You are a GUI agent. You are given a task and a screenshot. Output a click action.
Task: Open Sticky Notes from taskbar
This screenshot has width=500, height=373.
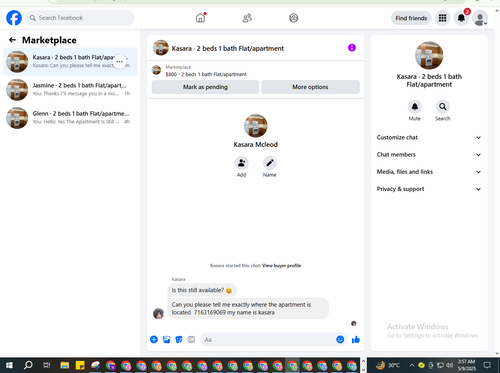click(x=80, y=366)
